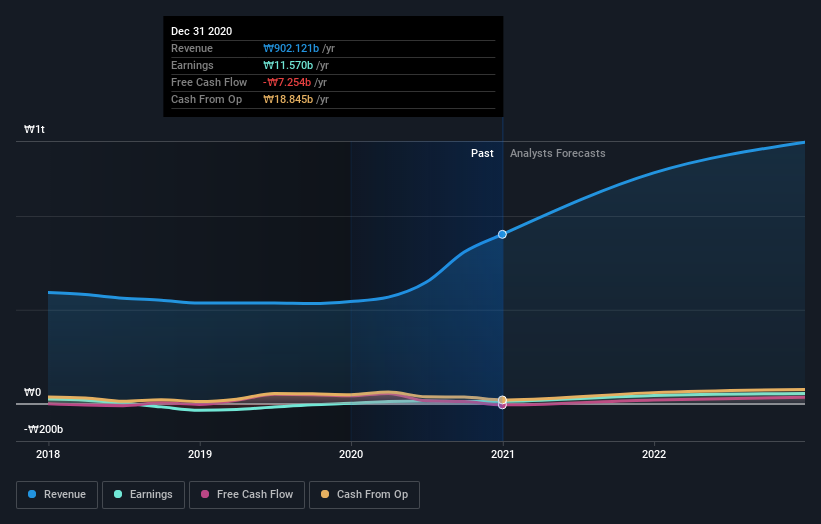Viewport: 821px width, 524px height.
Task: Toggle the Revenue legend button
Action: pyautogui.click(x=57, y=495)
